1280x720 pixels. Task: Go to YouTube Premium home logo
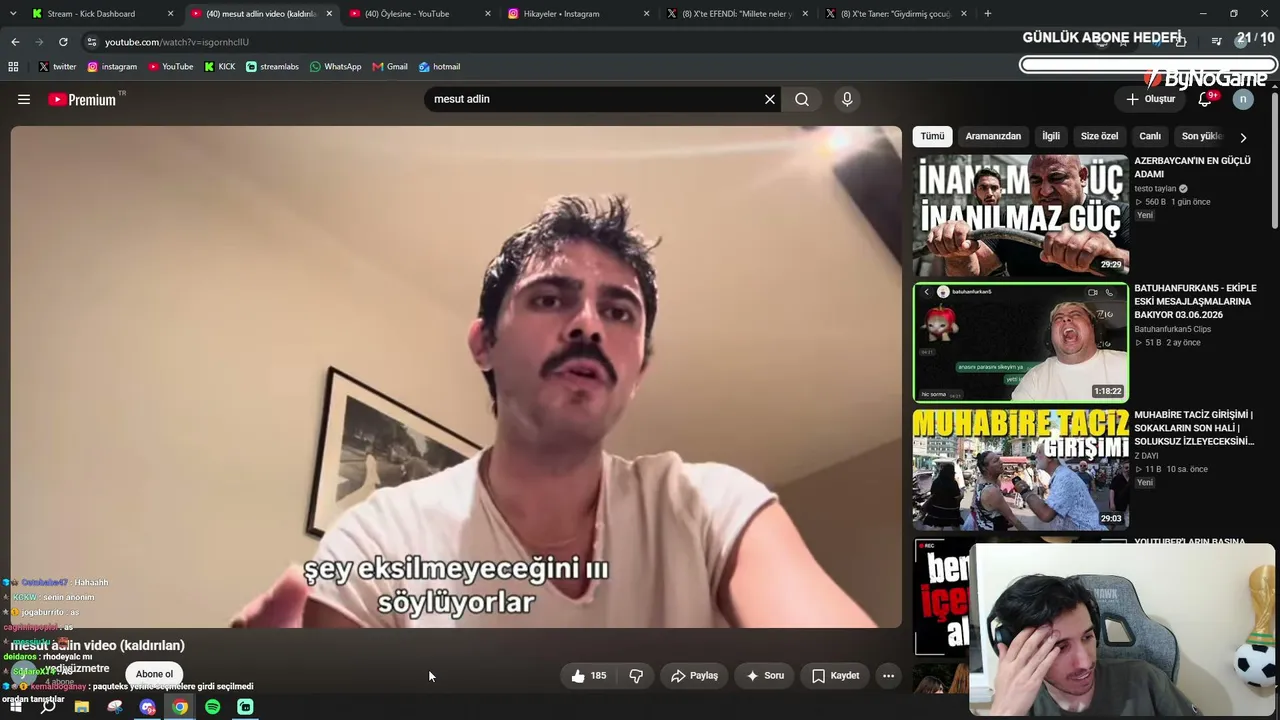(82, 99)
